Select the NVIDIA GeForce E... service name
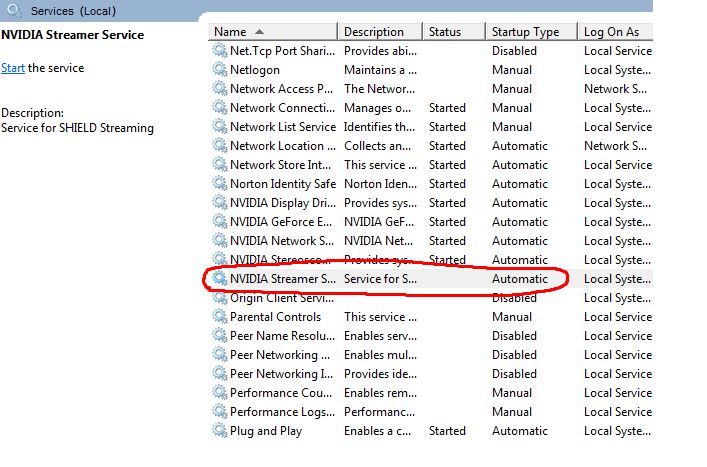The image size is (707, 467). click(x=280, y=222)
